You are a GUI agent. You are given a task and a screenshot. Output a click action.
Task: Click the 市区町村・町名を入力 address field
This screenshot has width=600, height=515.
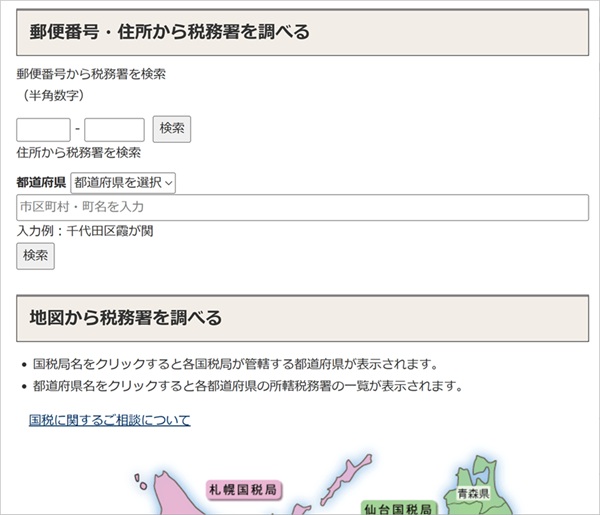coord(302,207)
